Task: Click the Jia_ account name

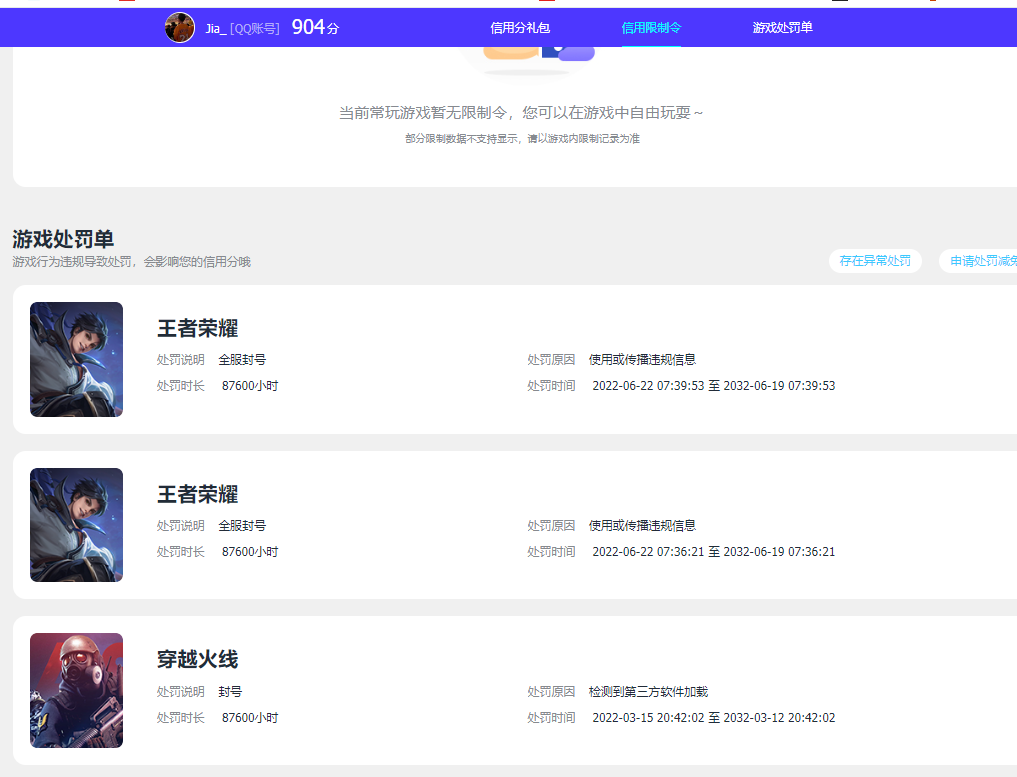Action: point(215,29)
